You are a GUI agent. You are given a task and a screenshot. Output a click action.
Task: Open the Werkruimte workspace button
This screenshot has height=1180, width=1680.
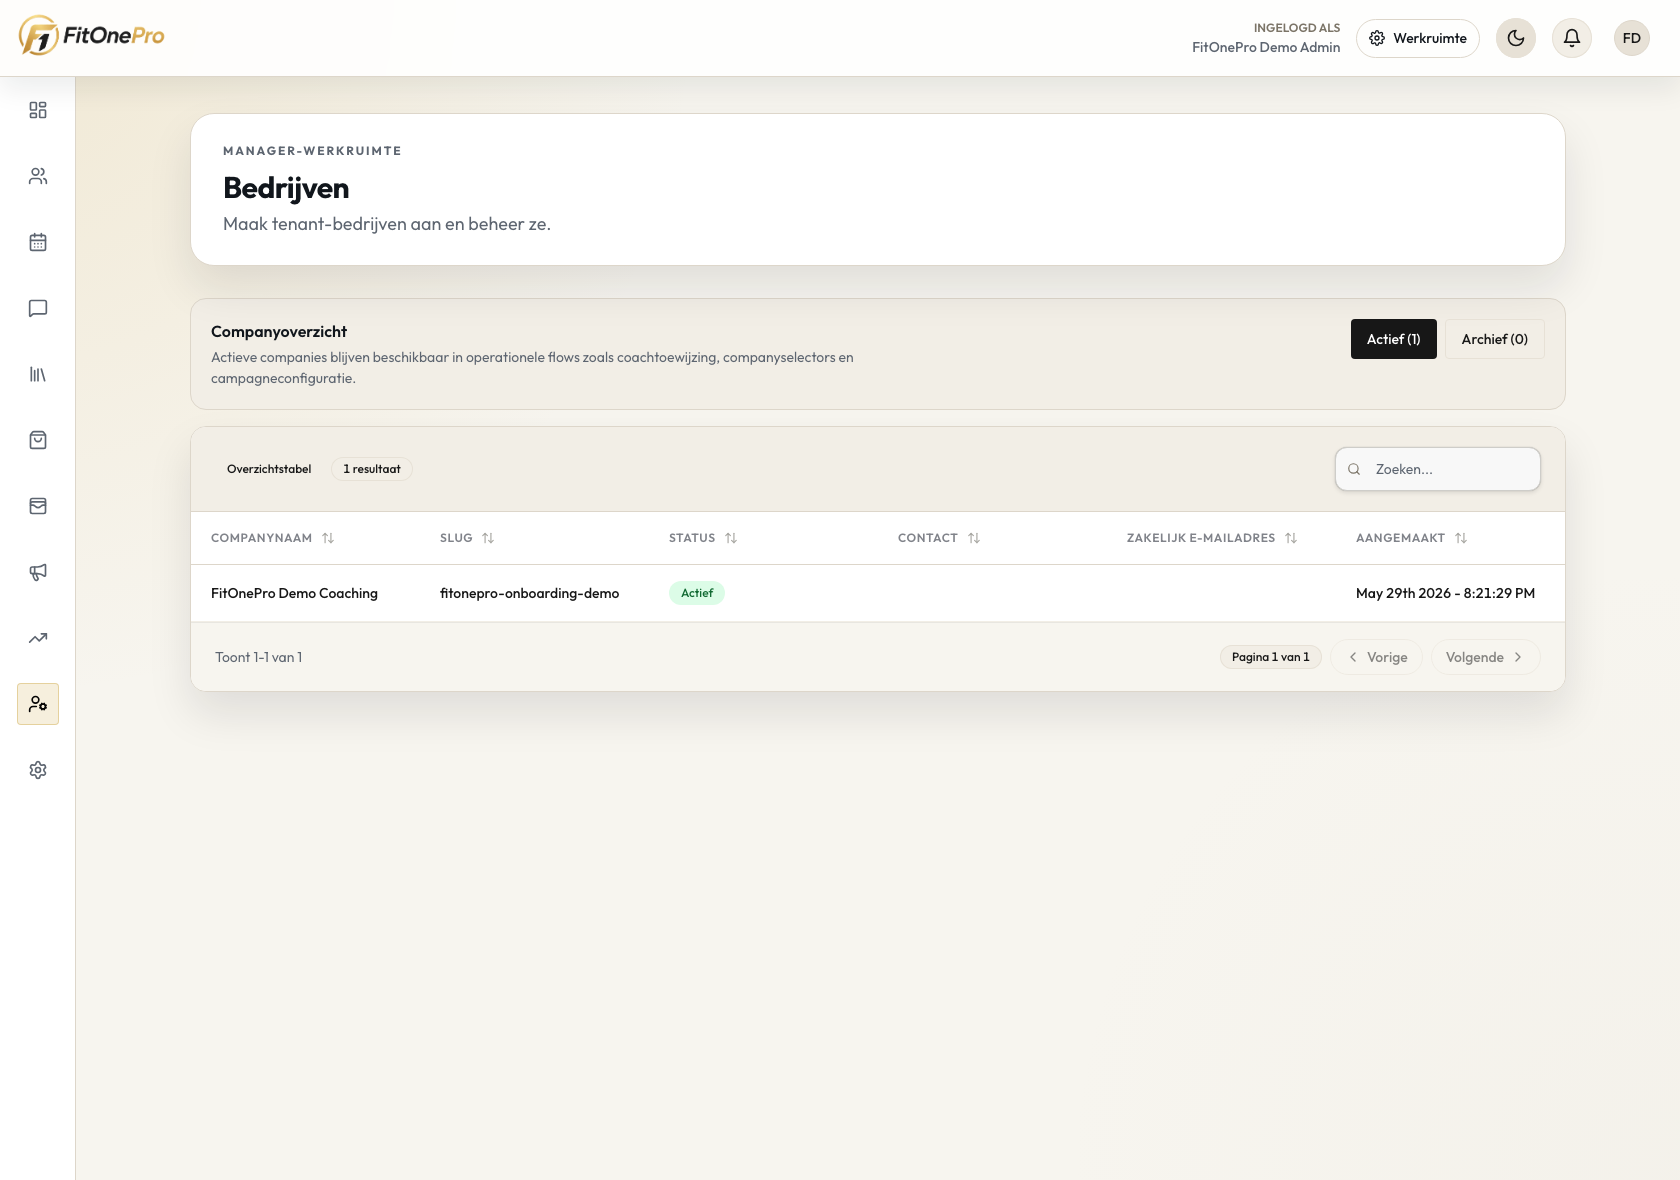pyautogui.click(x=1418, y=38)
